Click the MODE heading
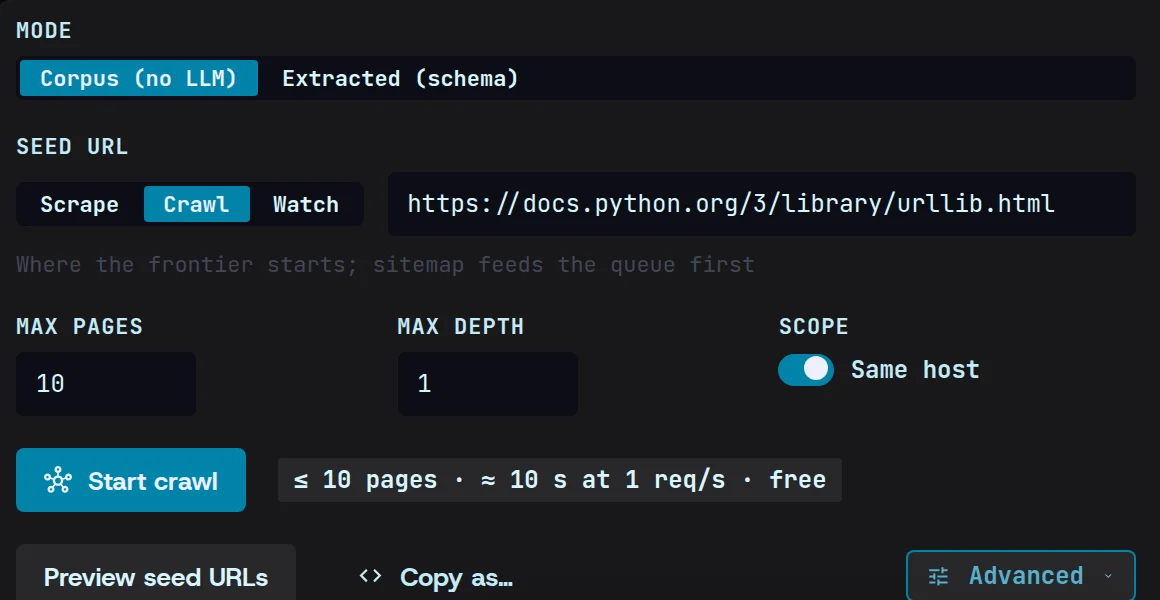The width and height of the screenshot is (1160, 600). 44,31
